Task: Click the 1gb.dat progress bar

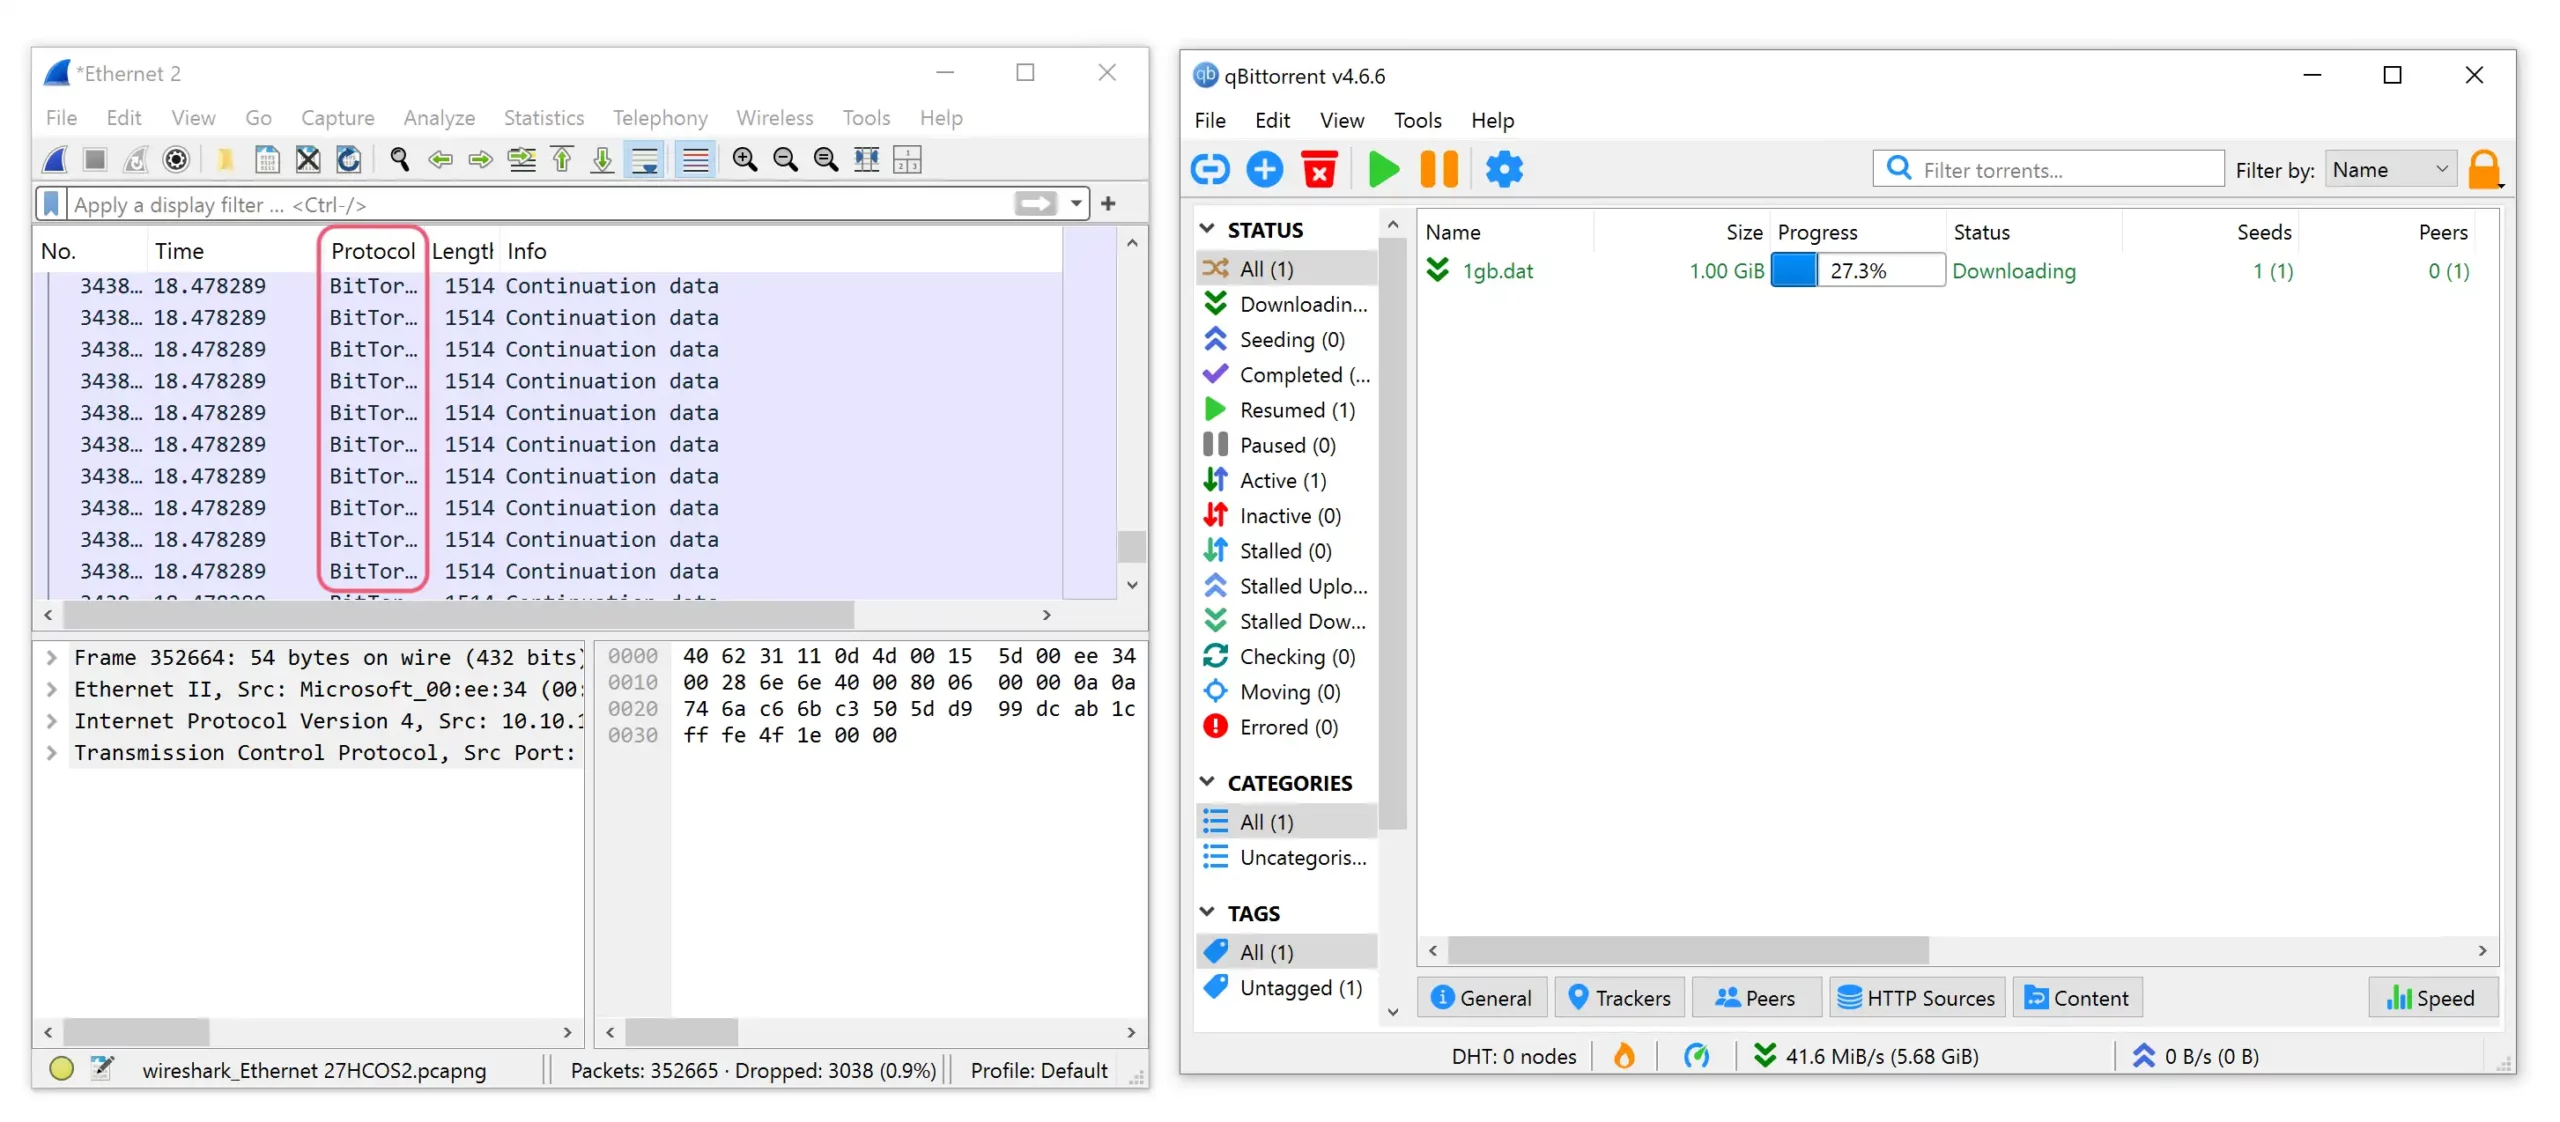Action: coord(1856,270)
